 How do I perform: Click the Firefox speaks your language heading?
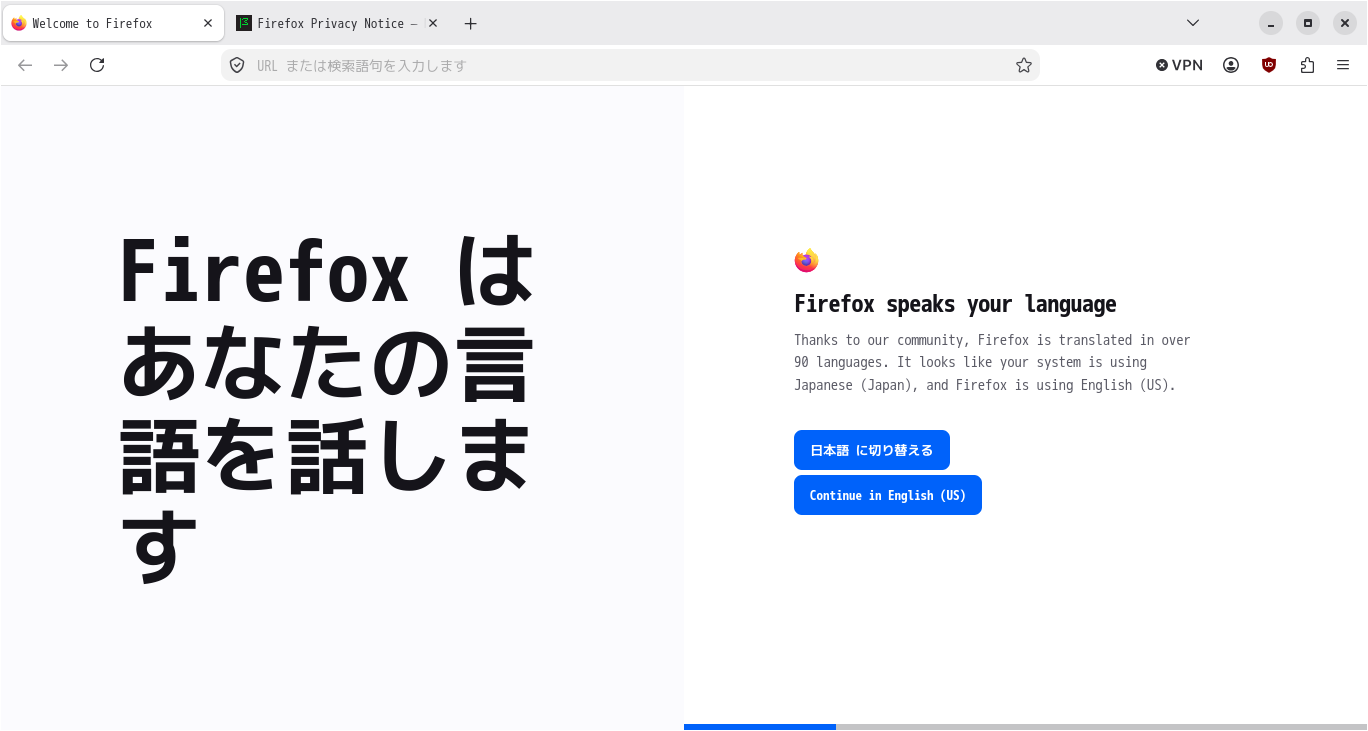955,304
